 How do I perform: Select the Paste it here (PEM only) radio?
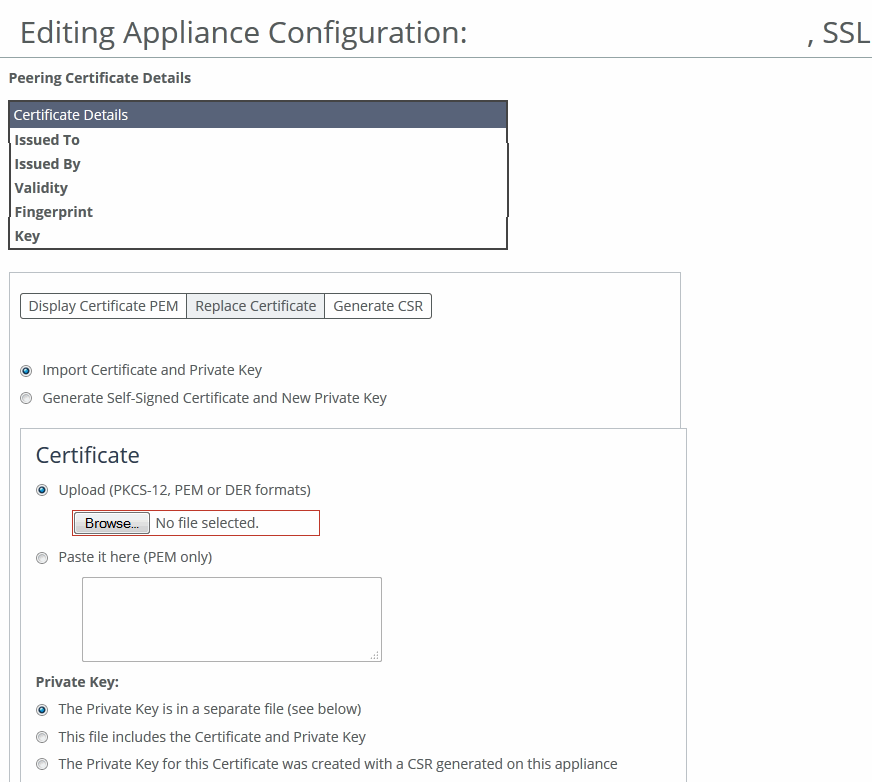coord(42,558)
